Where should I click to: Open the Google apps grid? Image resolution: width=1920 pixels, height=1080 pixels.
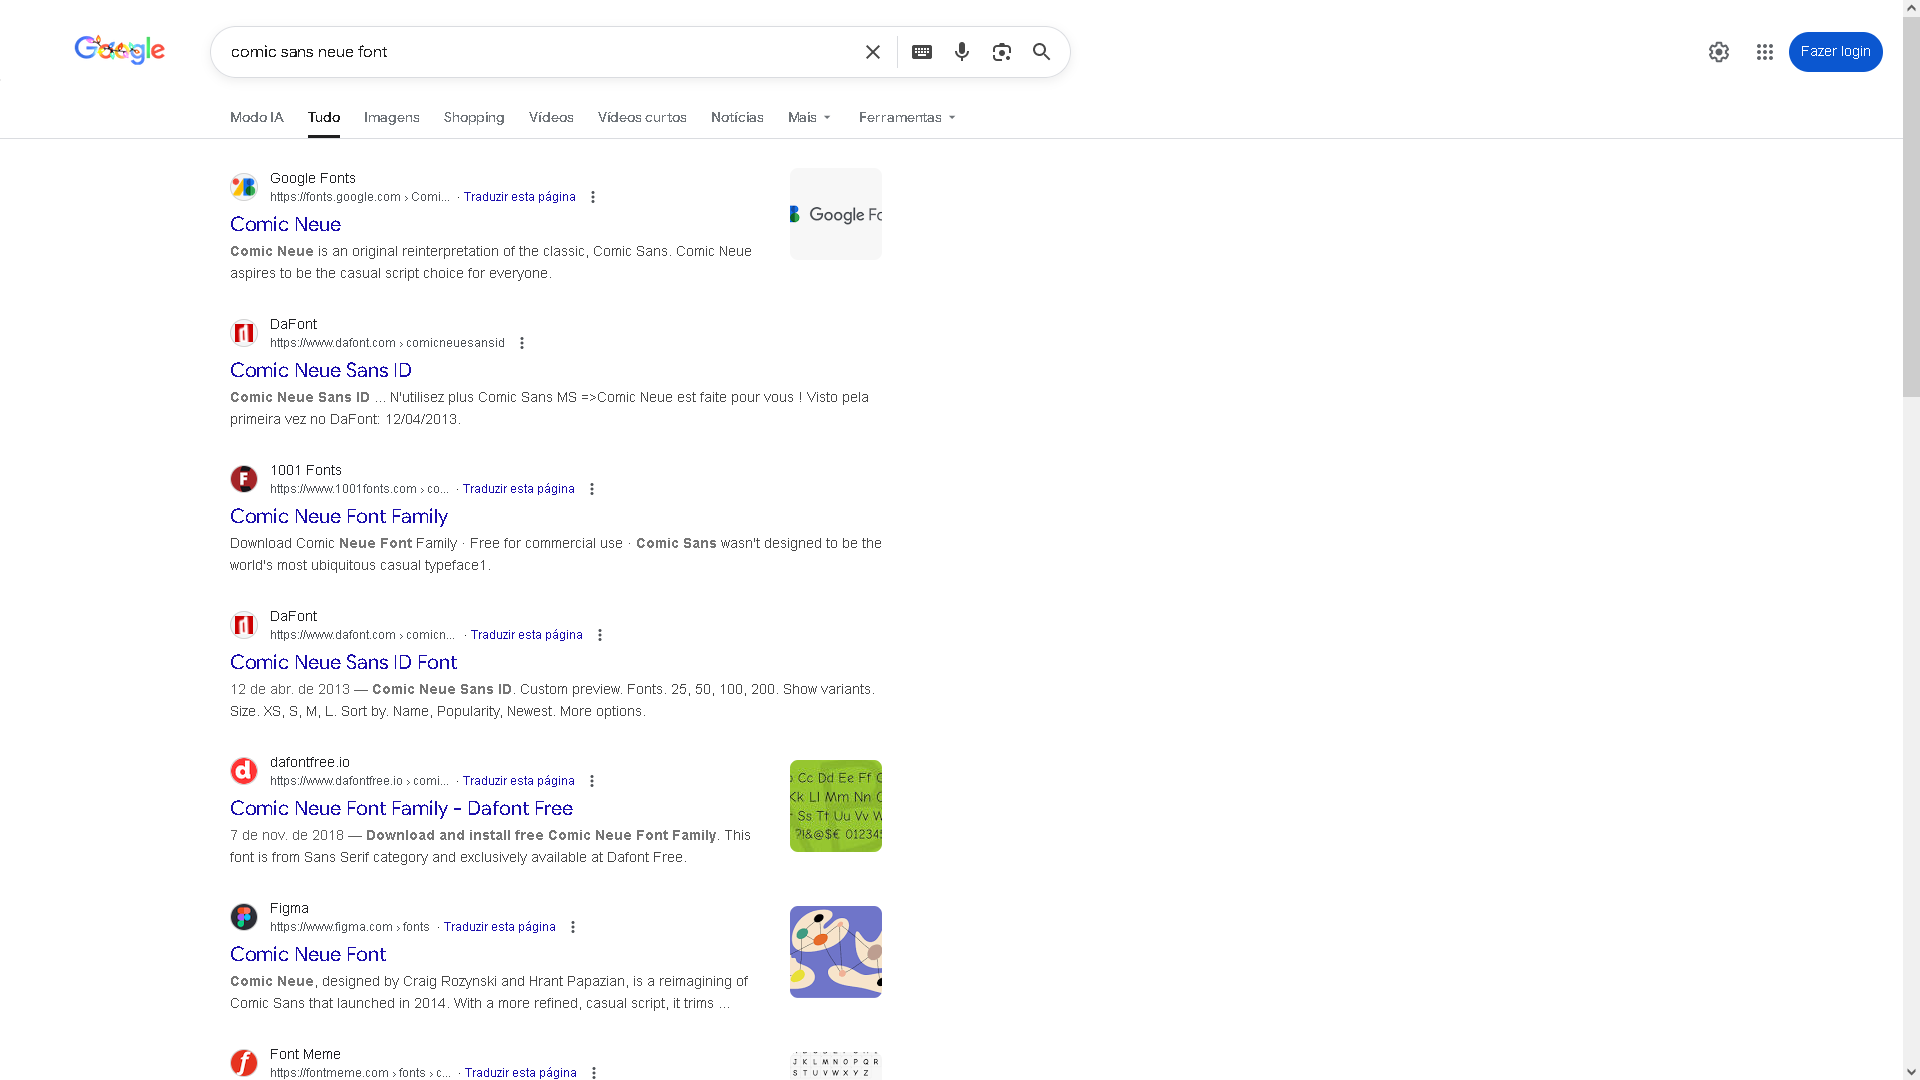click(x=1764, y=52)
